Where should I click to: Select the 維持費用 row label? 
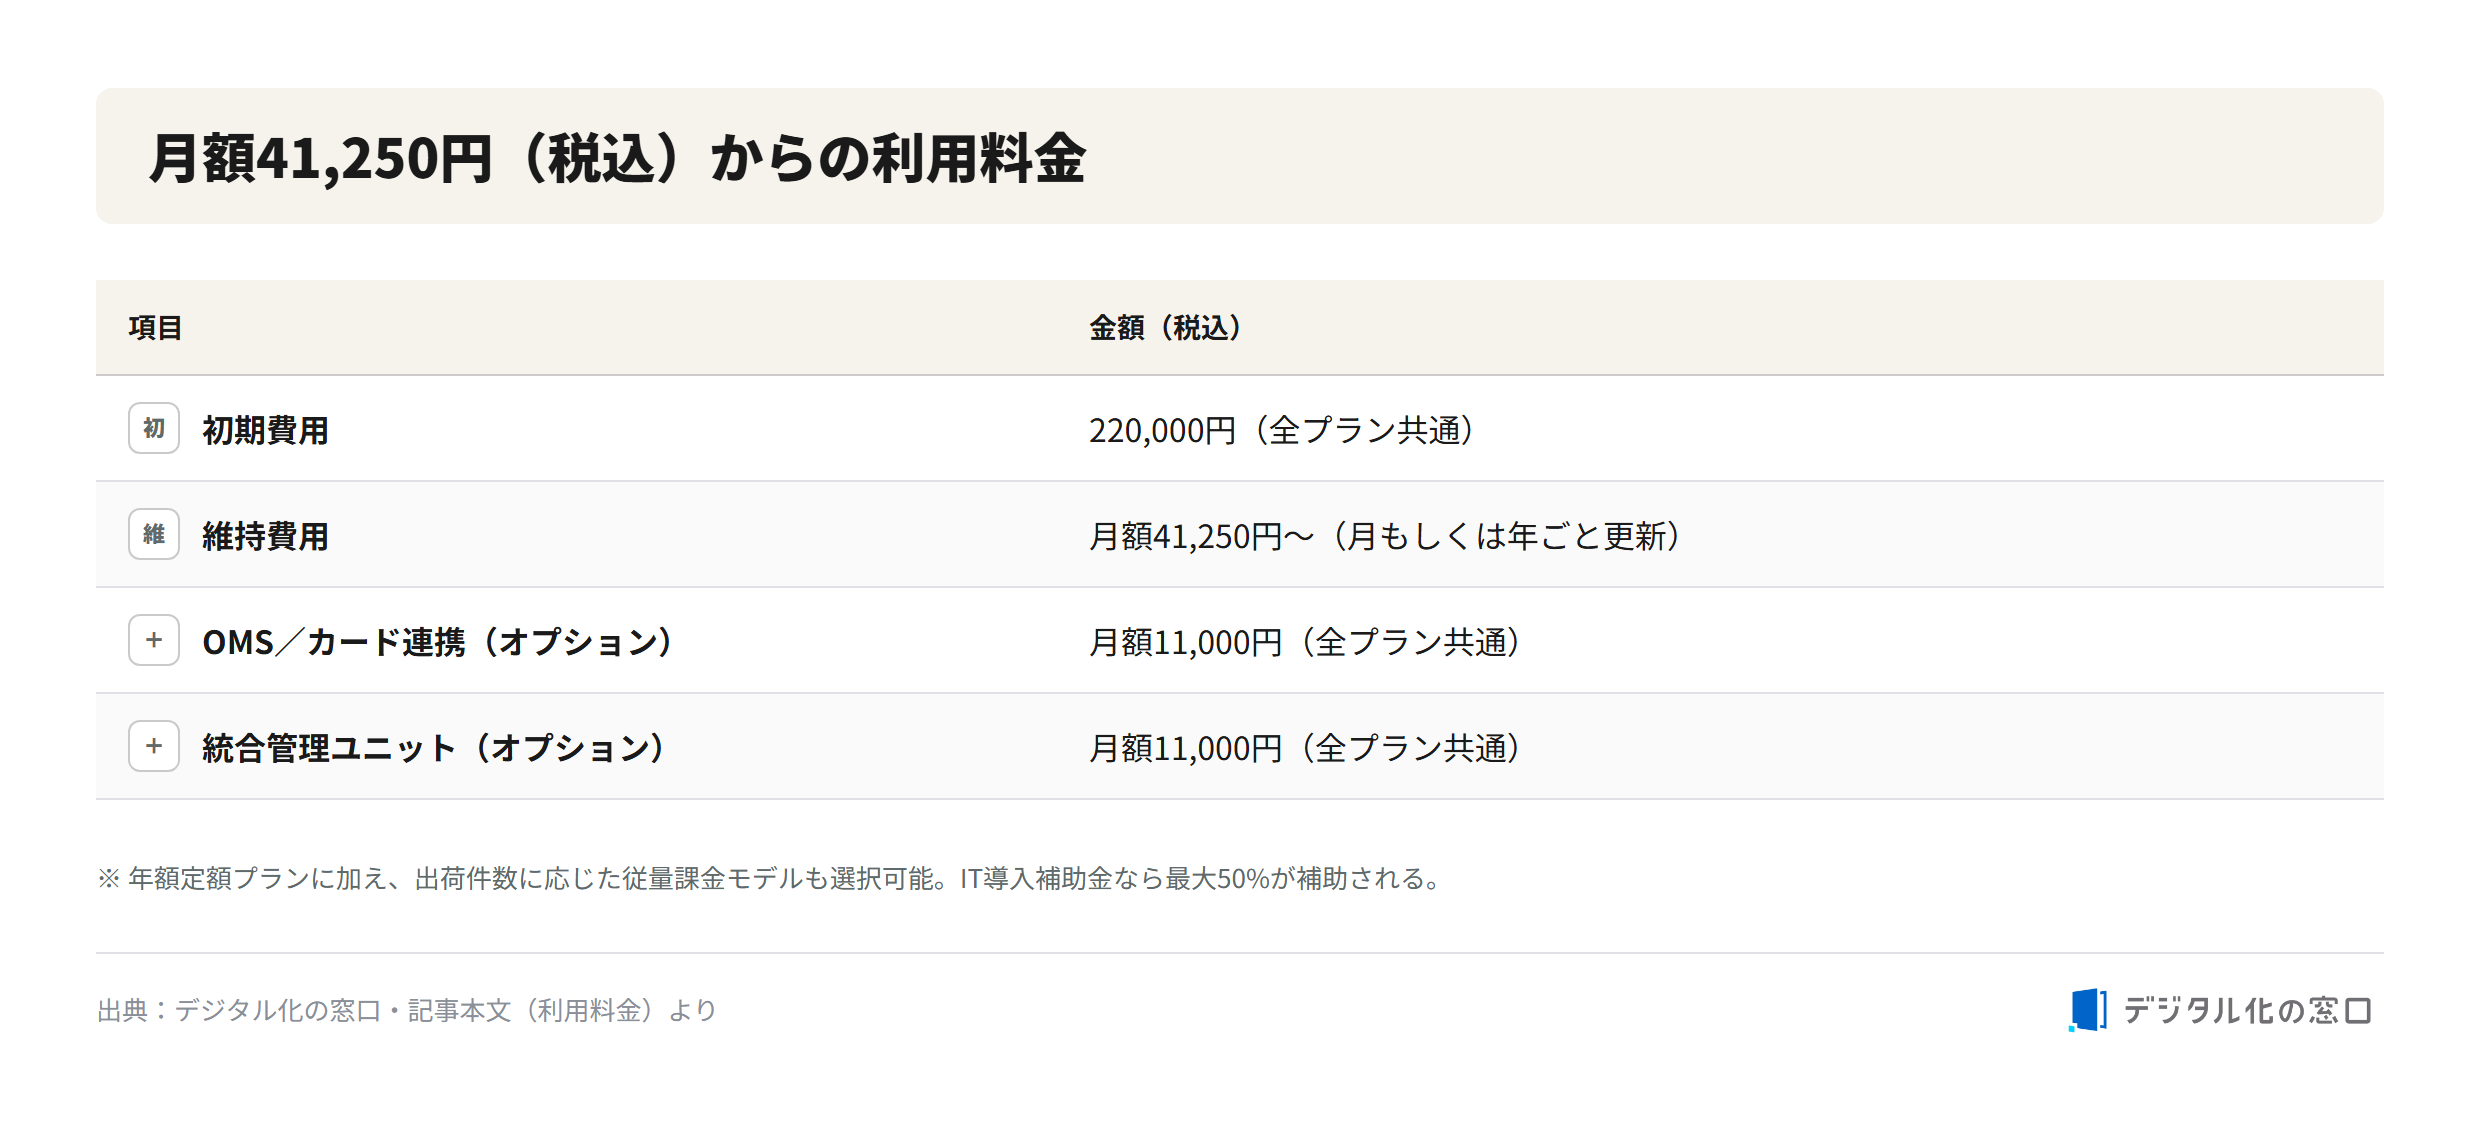click(266, 536)
